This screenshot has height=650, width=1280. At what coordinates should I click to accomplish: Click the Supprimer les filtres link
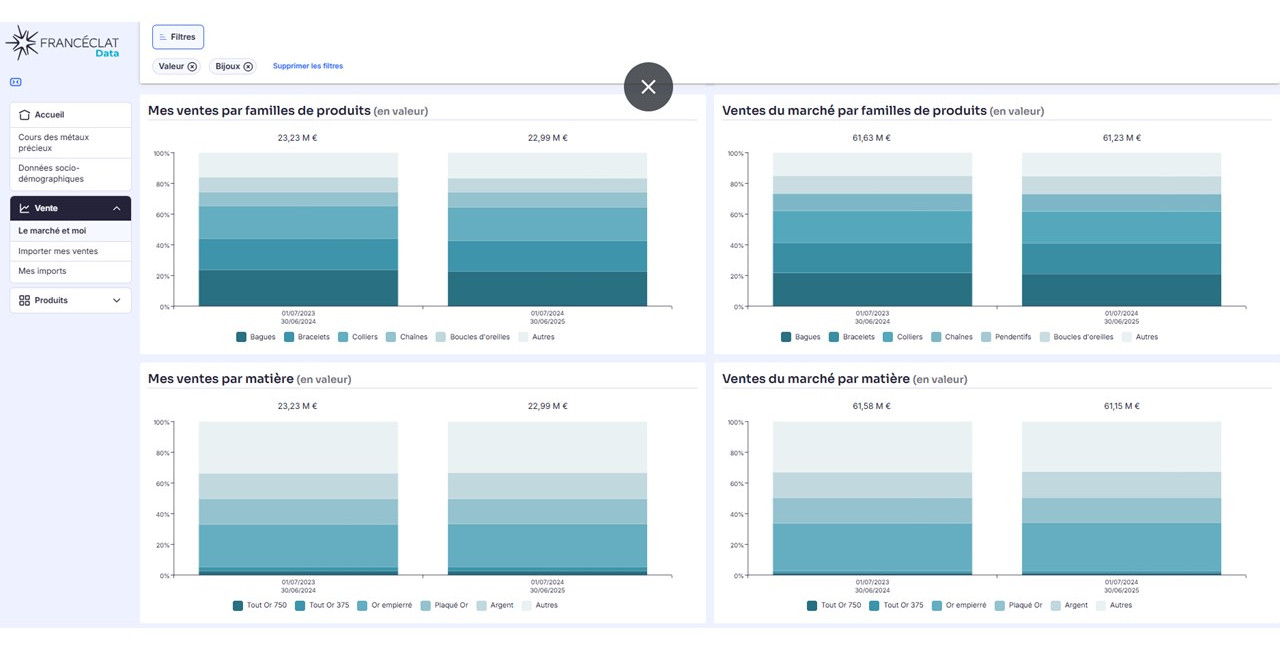pyautogui.click(x=308, y=66)
